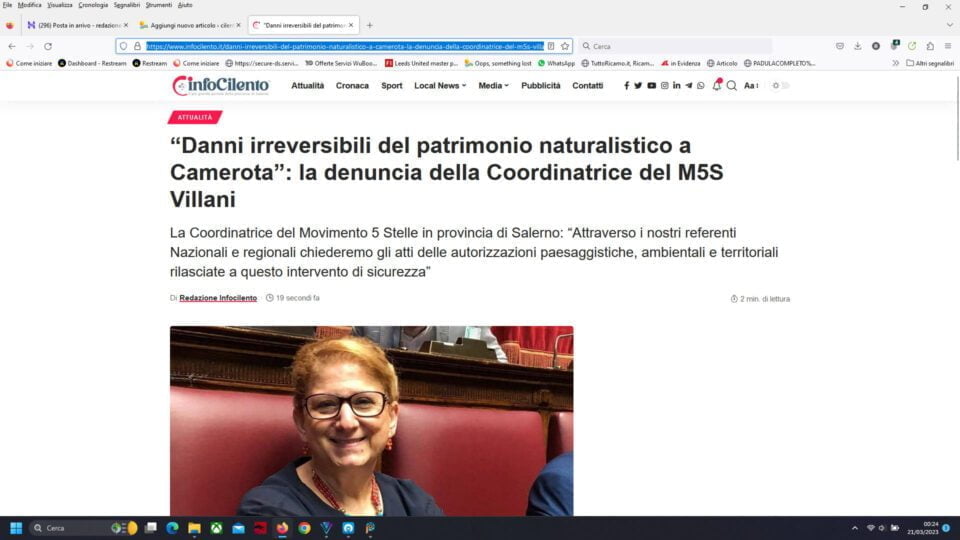Open the Segnalibri menu
The width and height of the screenshot is (960, 540).
pos(127,5)
